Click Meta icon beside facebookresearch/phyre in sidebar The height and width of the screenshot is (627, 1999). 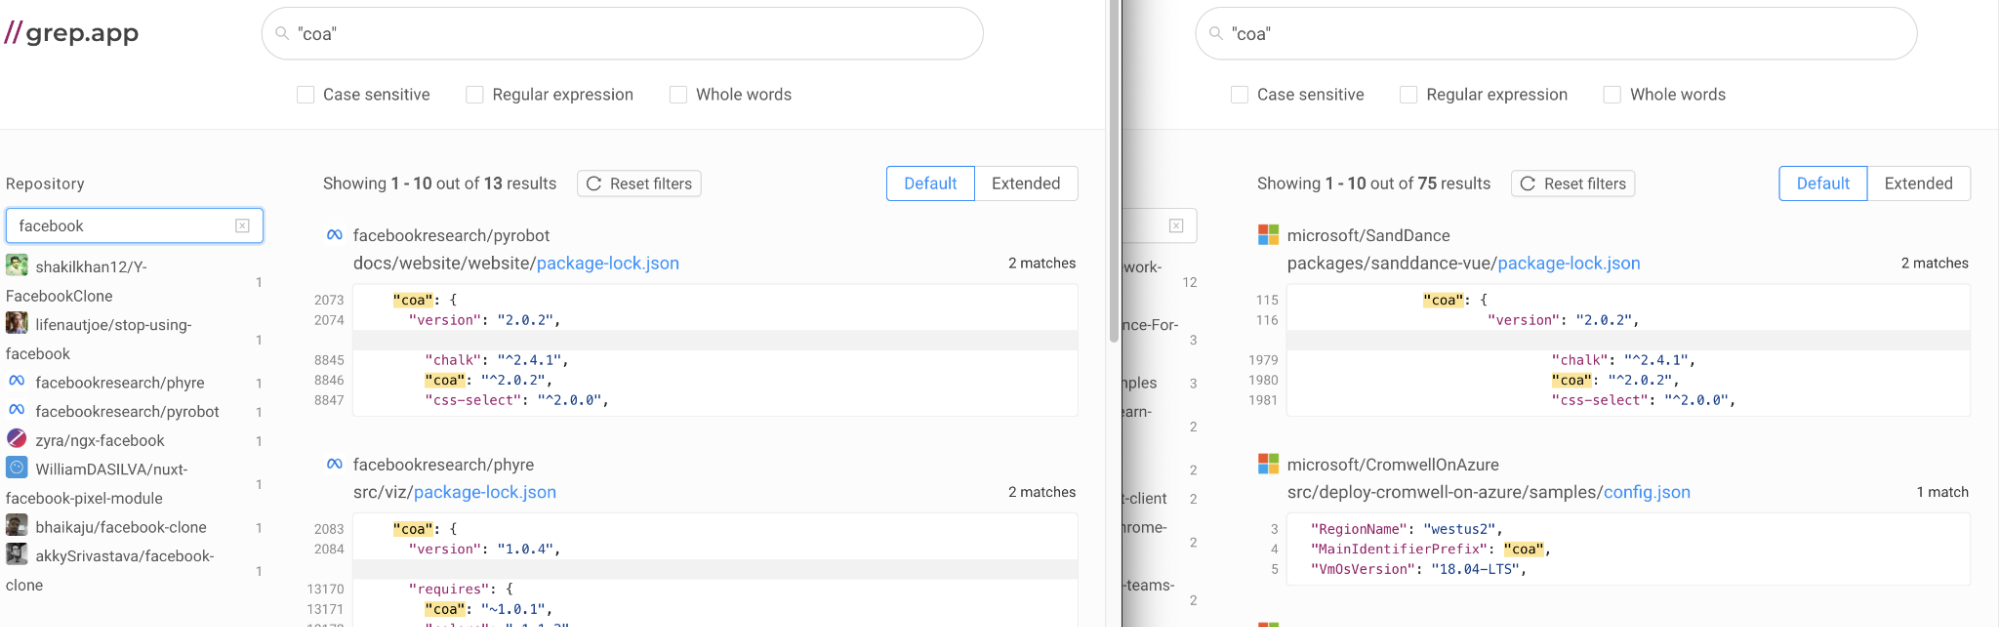pos(17,382)
